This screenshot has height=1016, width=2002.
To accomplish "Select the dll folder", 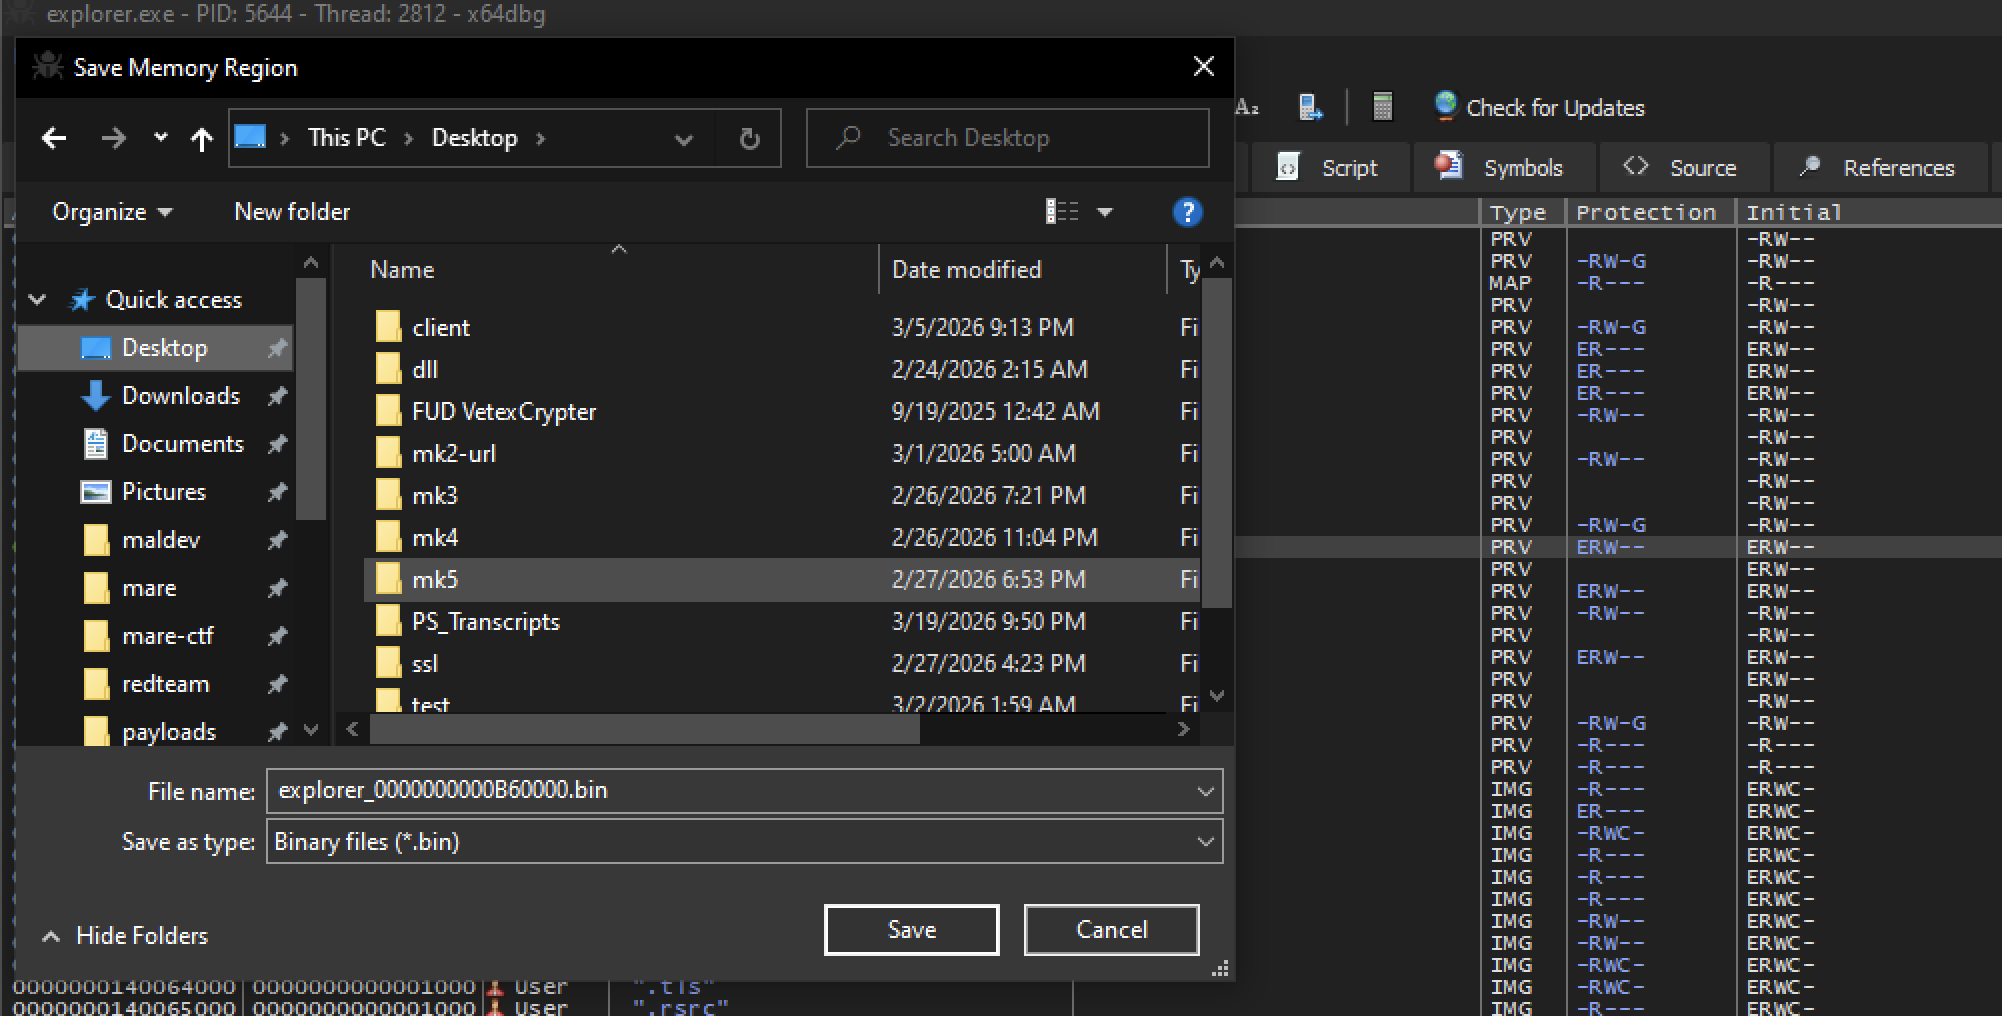I will 425,370.
